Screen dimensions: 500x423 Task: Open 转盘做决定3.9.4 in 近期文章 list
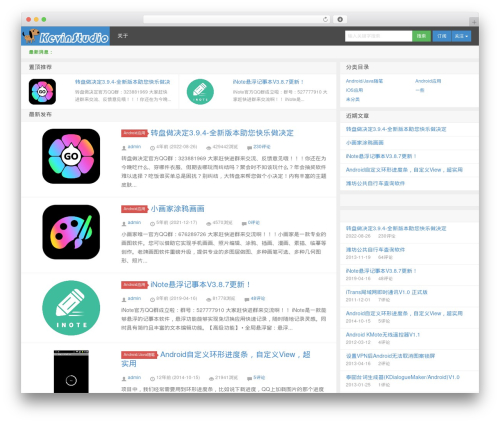click(x=396, y=129)
